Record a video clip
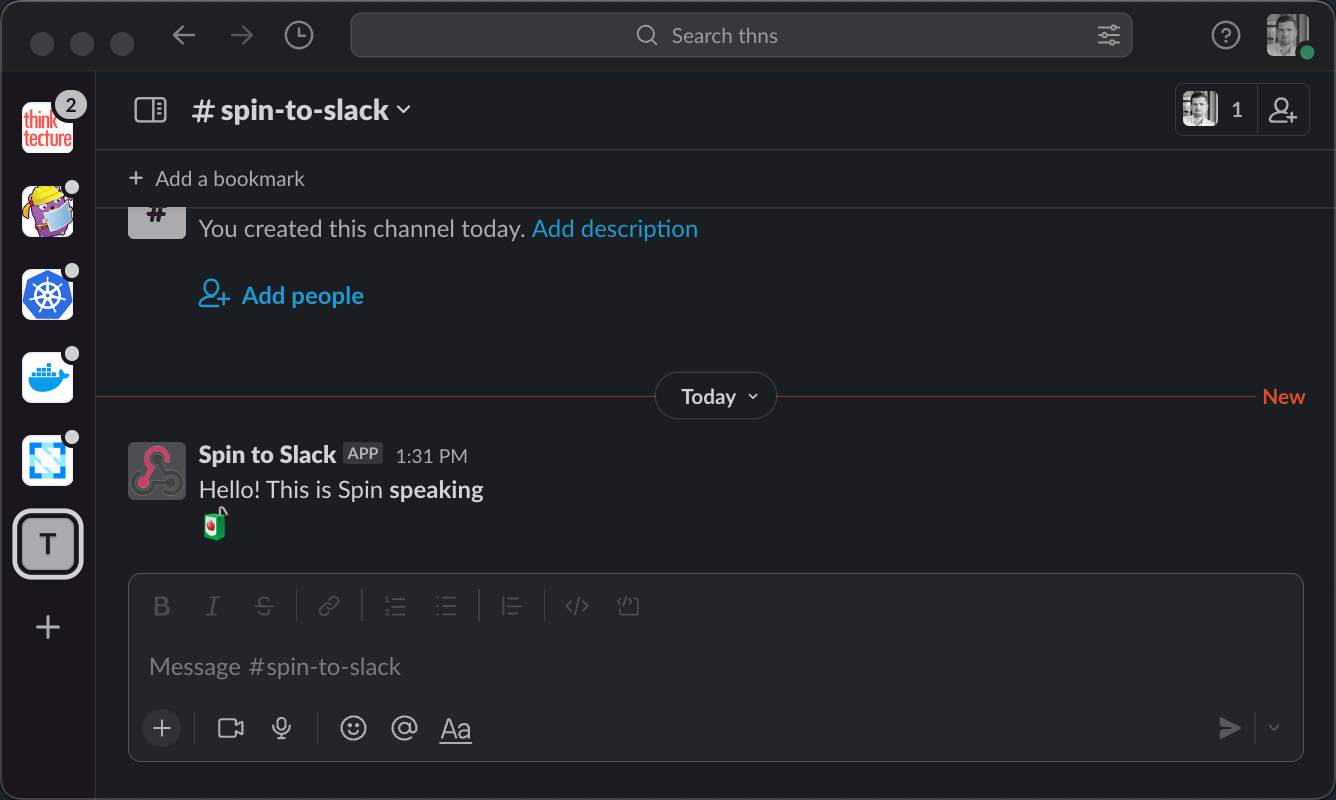The image size is (1336, 800). click(x=231, y=728)
